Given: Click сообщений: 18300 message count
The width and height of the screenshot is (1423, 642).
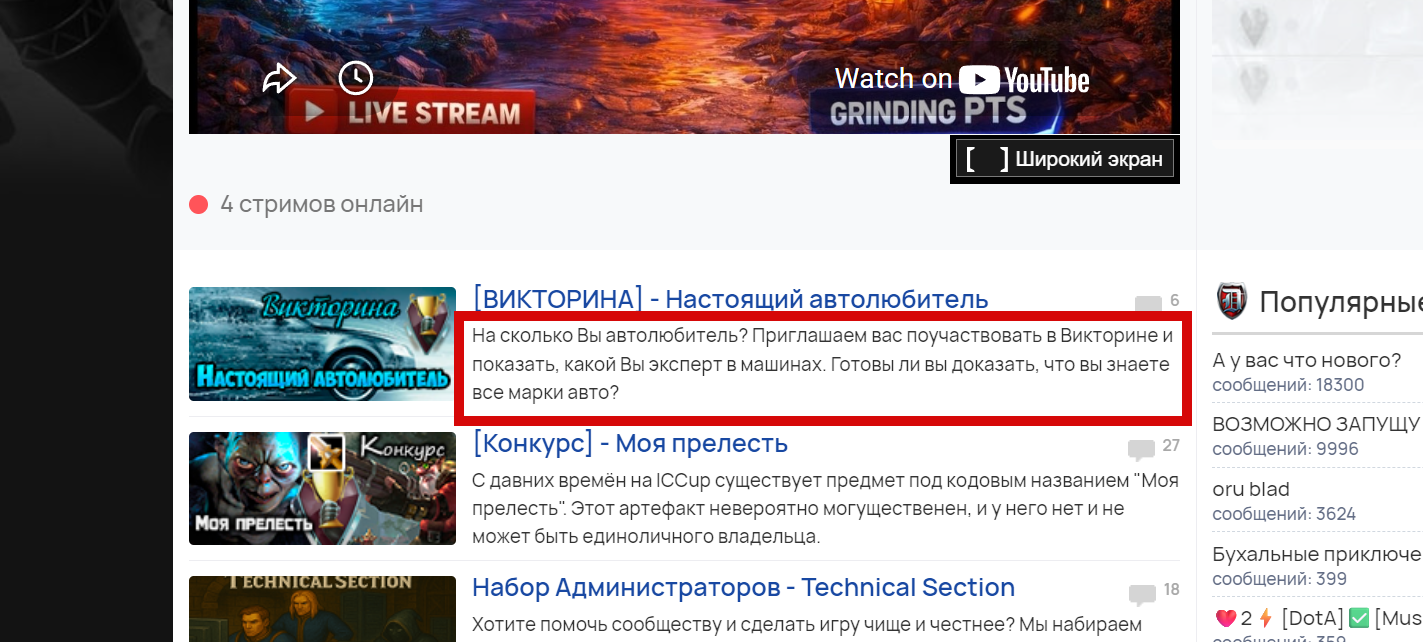Looking at the screenshot, I should [x=1288, y=385].
